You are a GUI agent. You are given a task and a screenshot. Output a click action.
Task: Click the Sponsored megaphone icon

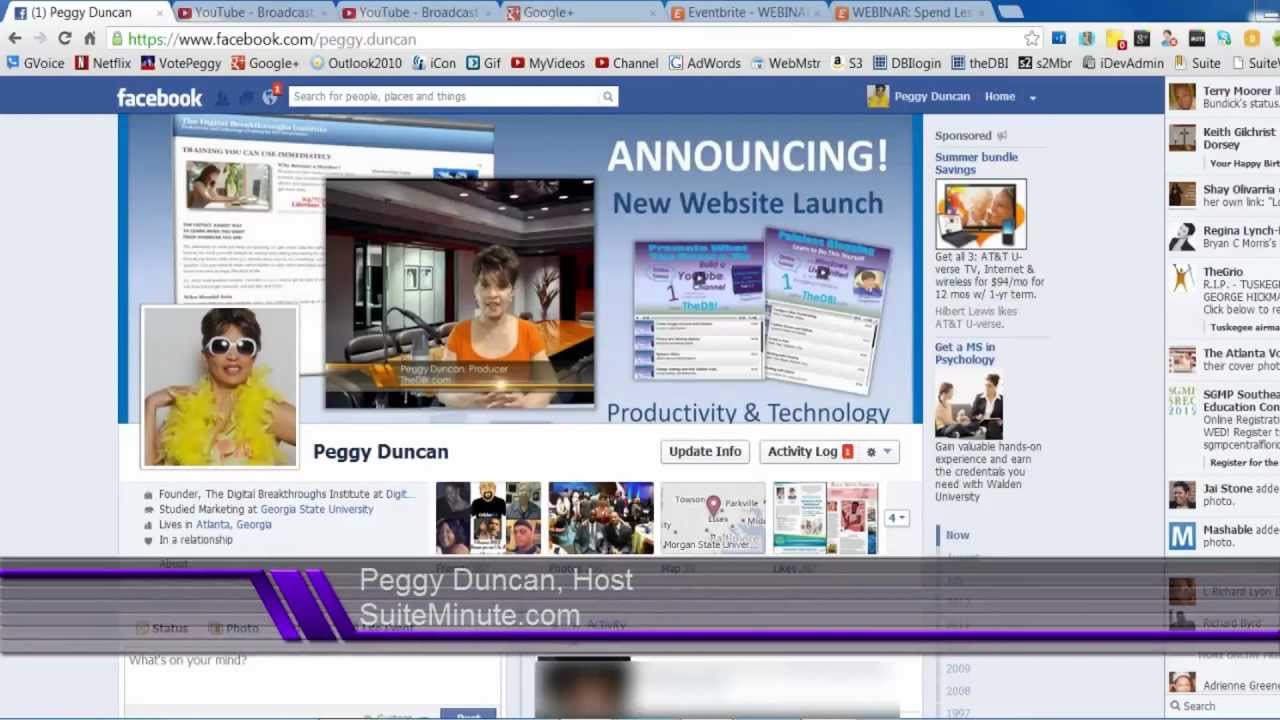point(1002,136)
